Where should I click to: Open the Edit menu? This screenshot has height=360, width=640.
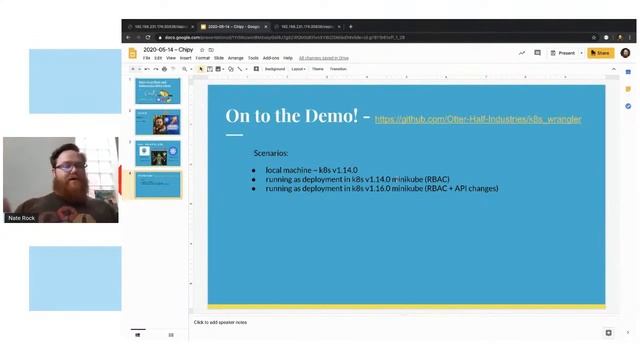[158, 58]
